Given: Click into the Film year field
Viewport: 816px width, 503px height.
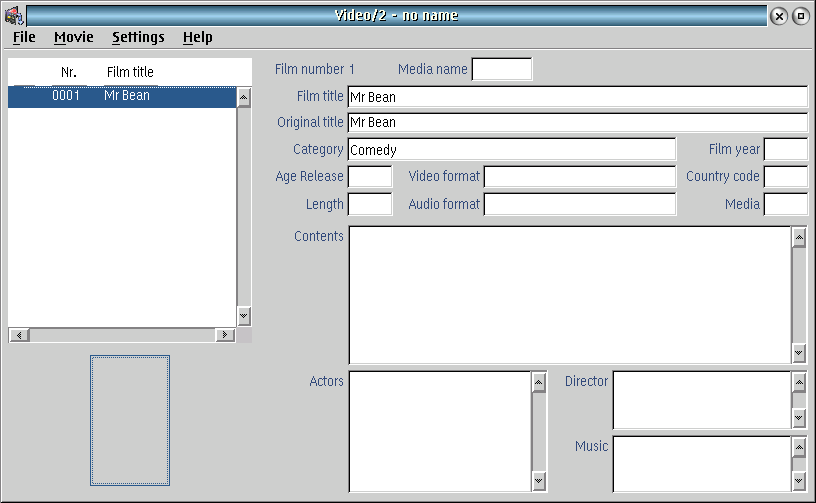Looking at the screenshot, I should tap(786, 149).
